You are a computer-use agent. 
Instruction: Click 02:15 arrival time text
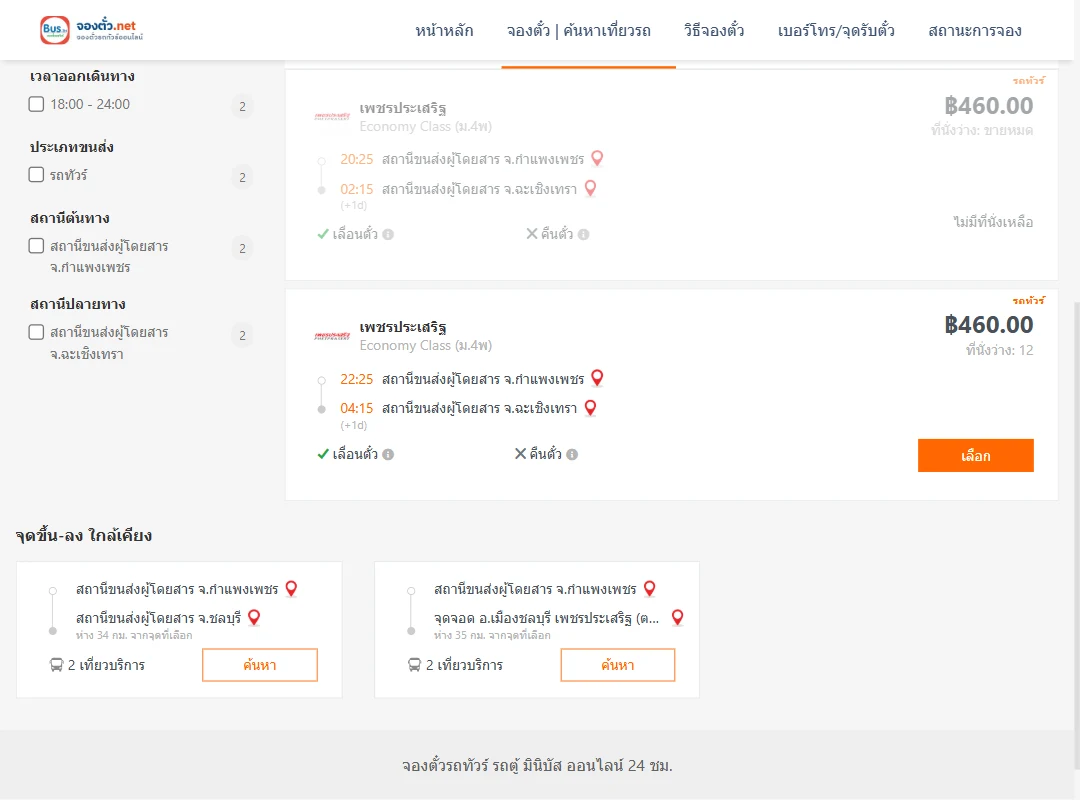pos(356,189)
